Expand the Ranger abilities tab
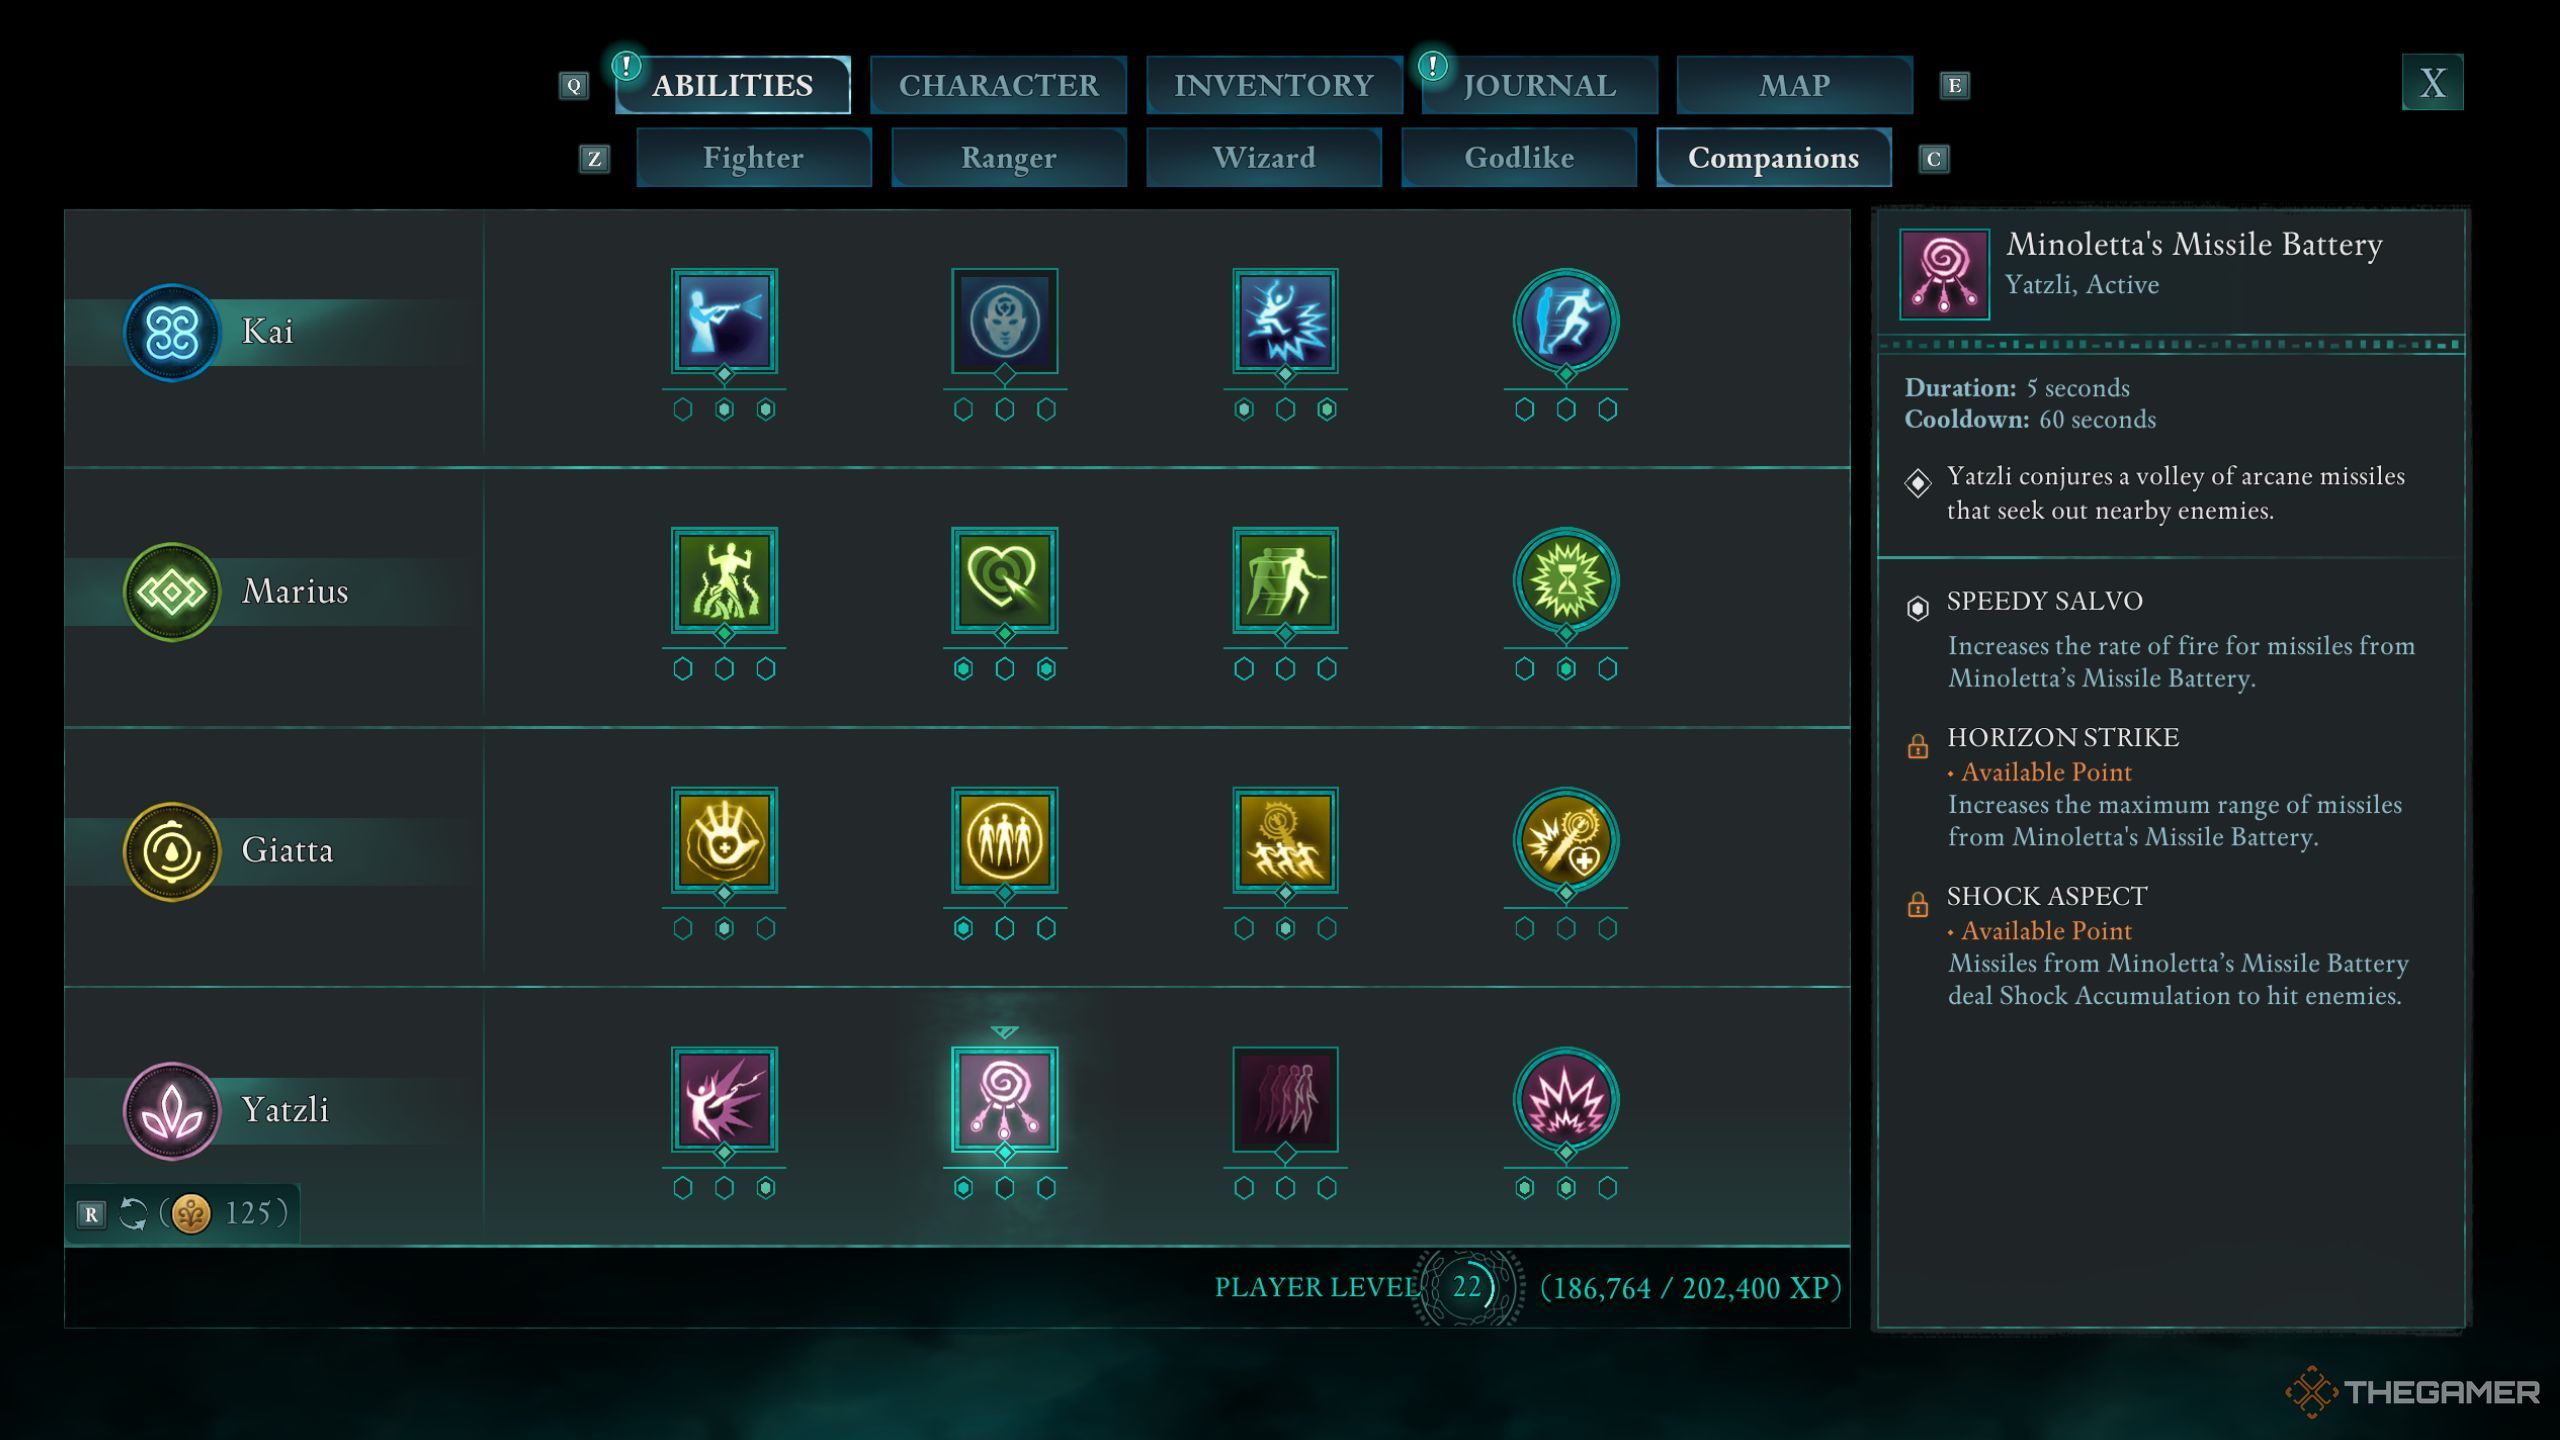Image resolution: width=2560 pixels, height=1440 pixels. tap(1006, 158)
